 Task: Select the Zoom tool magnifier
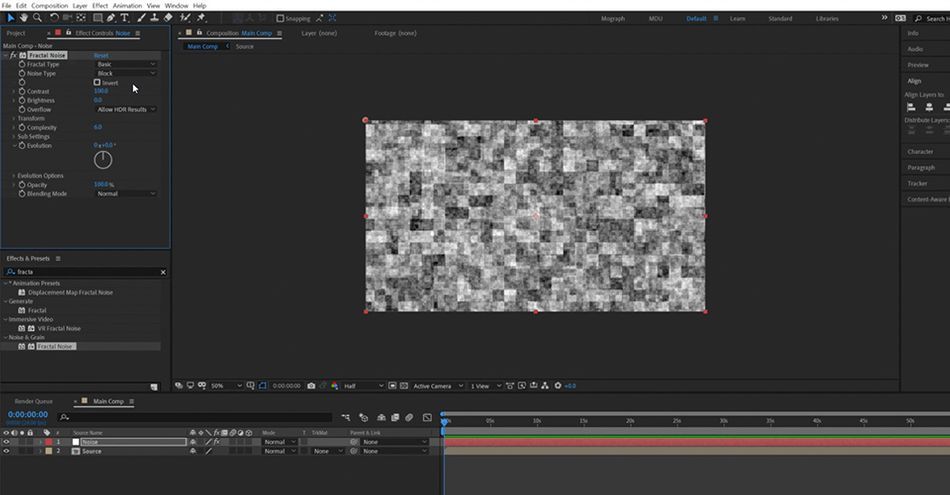[x=38, y=18]
